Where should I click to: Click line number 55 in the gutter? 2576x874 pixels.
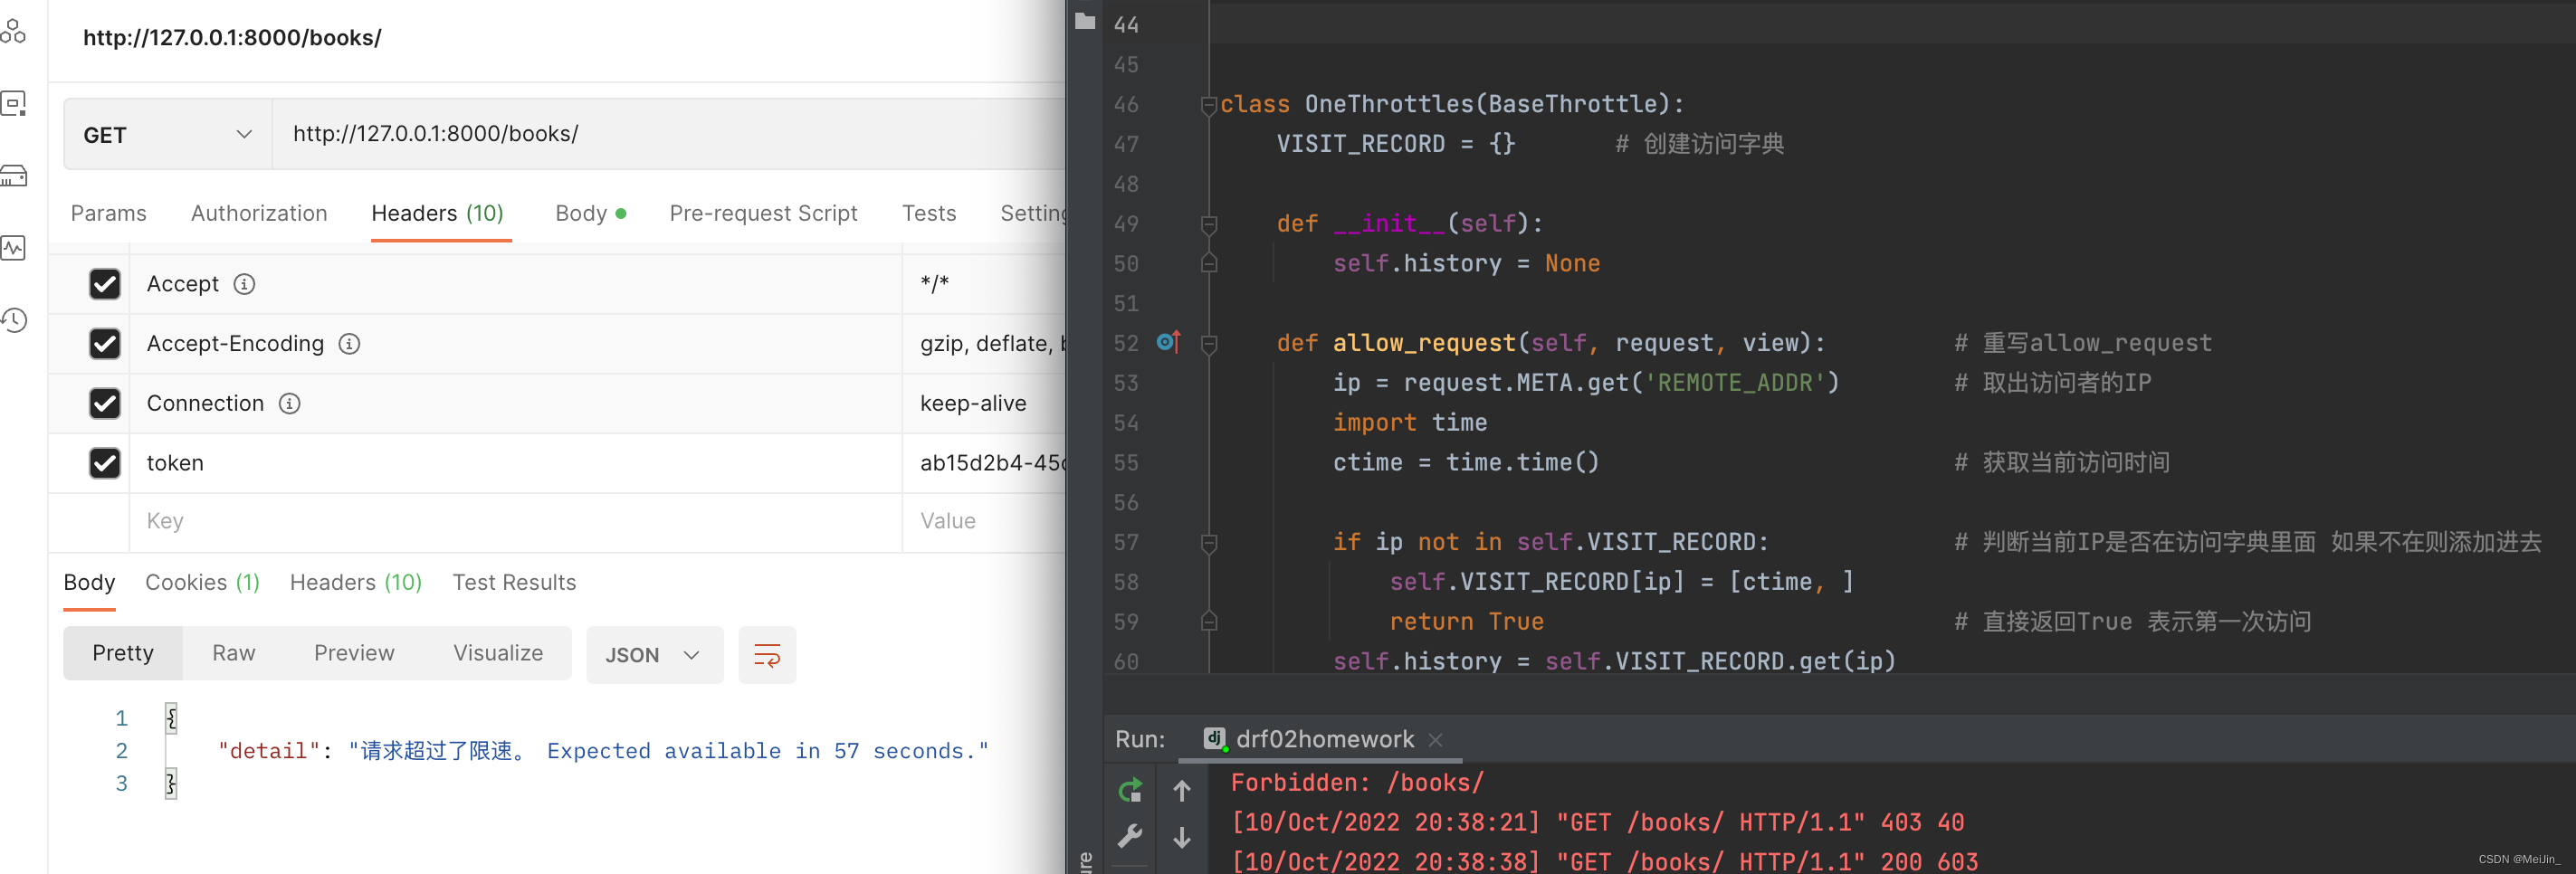[1126, 463]
